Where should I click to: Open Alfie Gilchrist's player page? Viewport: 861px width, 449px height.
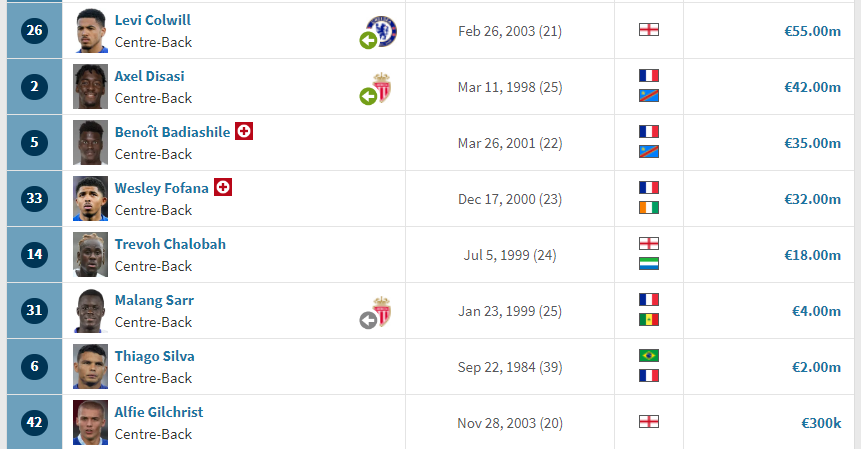(x=159, y=412)
